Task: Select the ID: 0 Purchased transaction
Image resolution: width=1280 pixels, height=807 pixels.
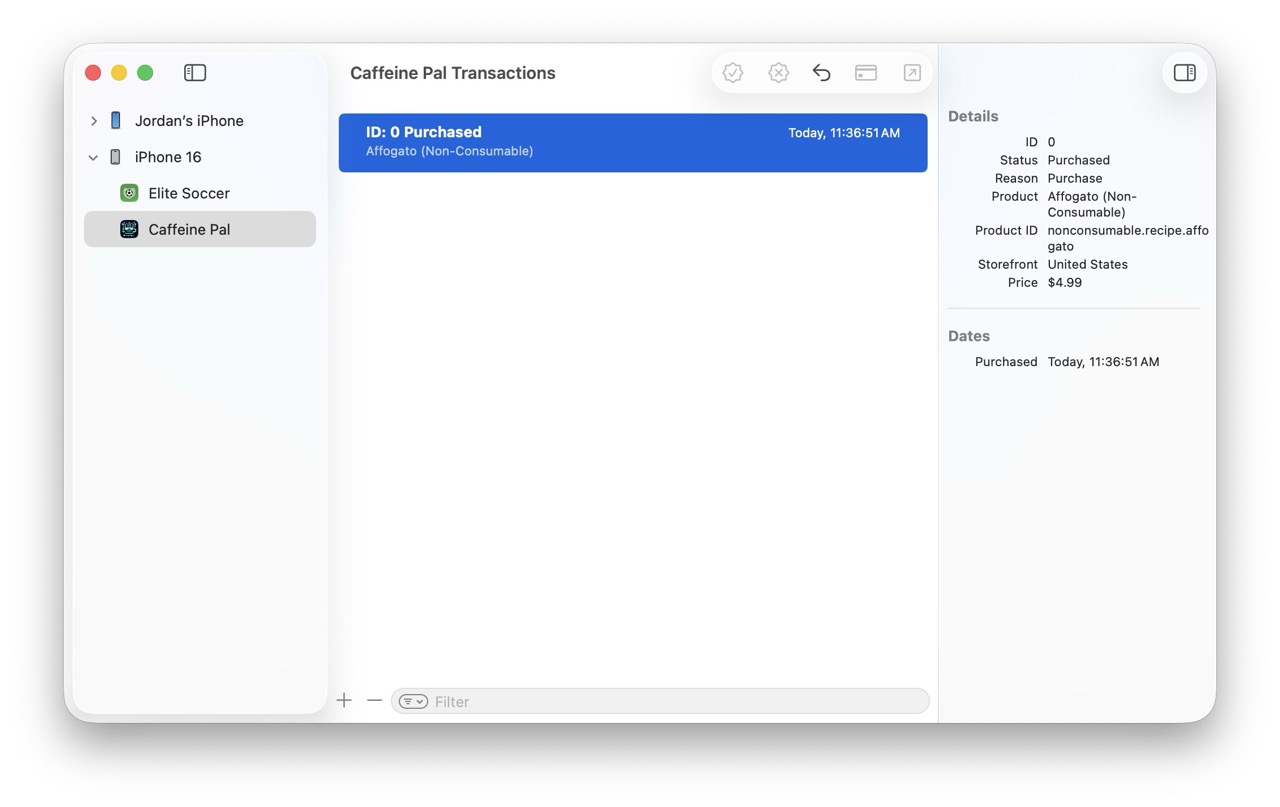Action: pos(633,143)
